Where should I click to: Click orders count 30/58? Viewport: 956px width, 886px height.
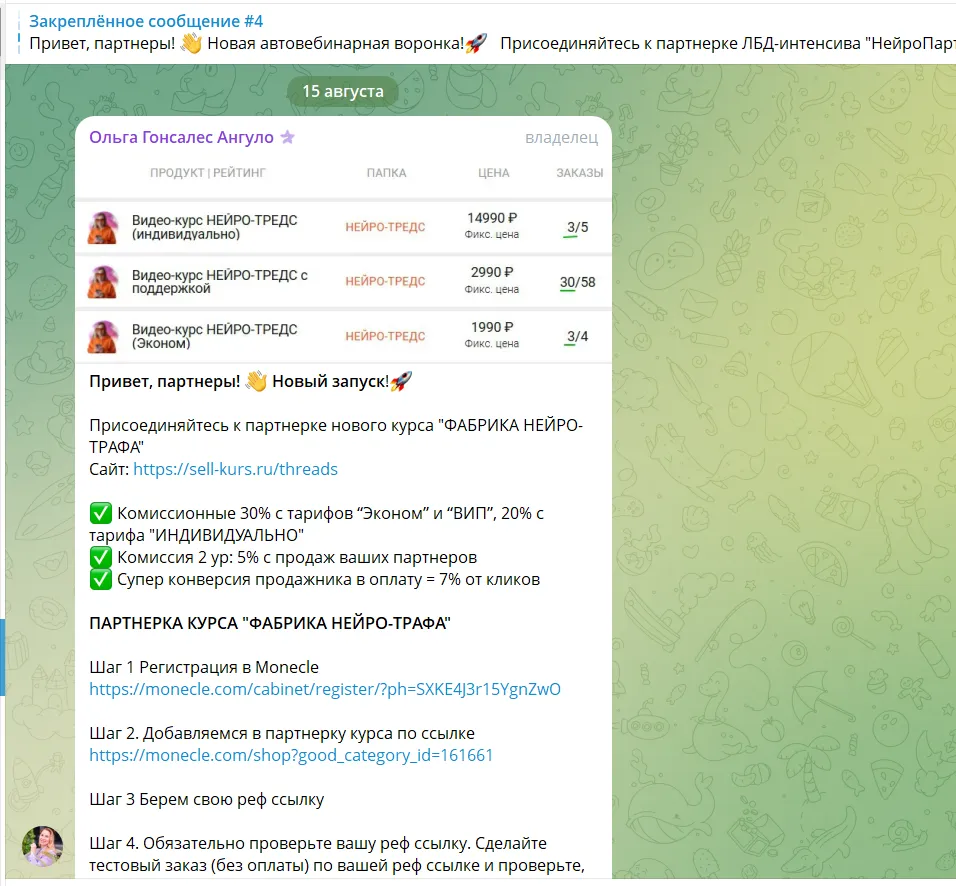577,282
